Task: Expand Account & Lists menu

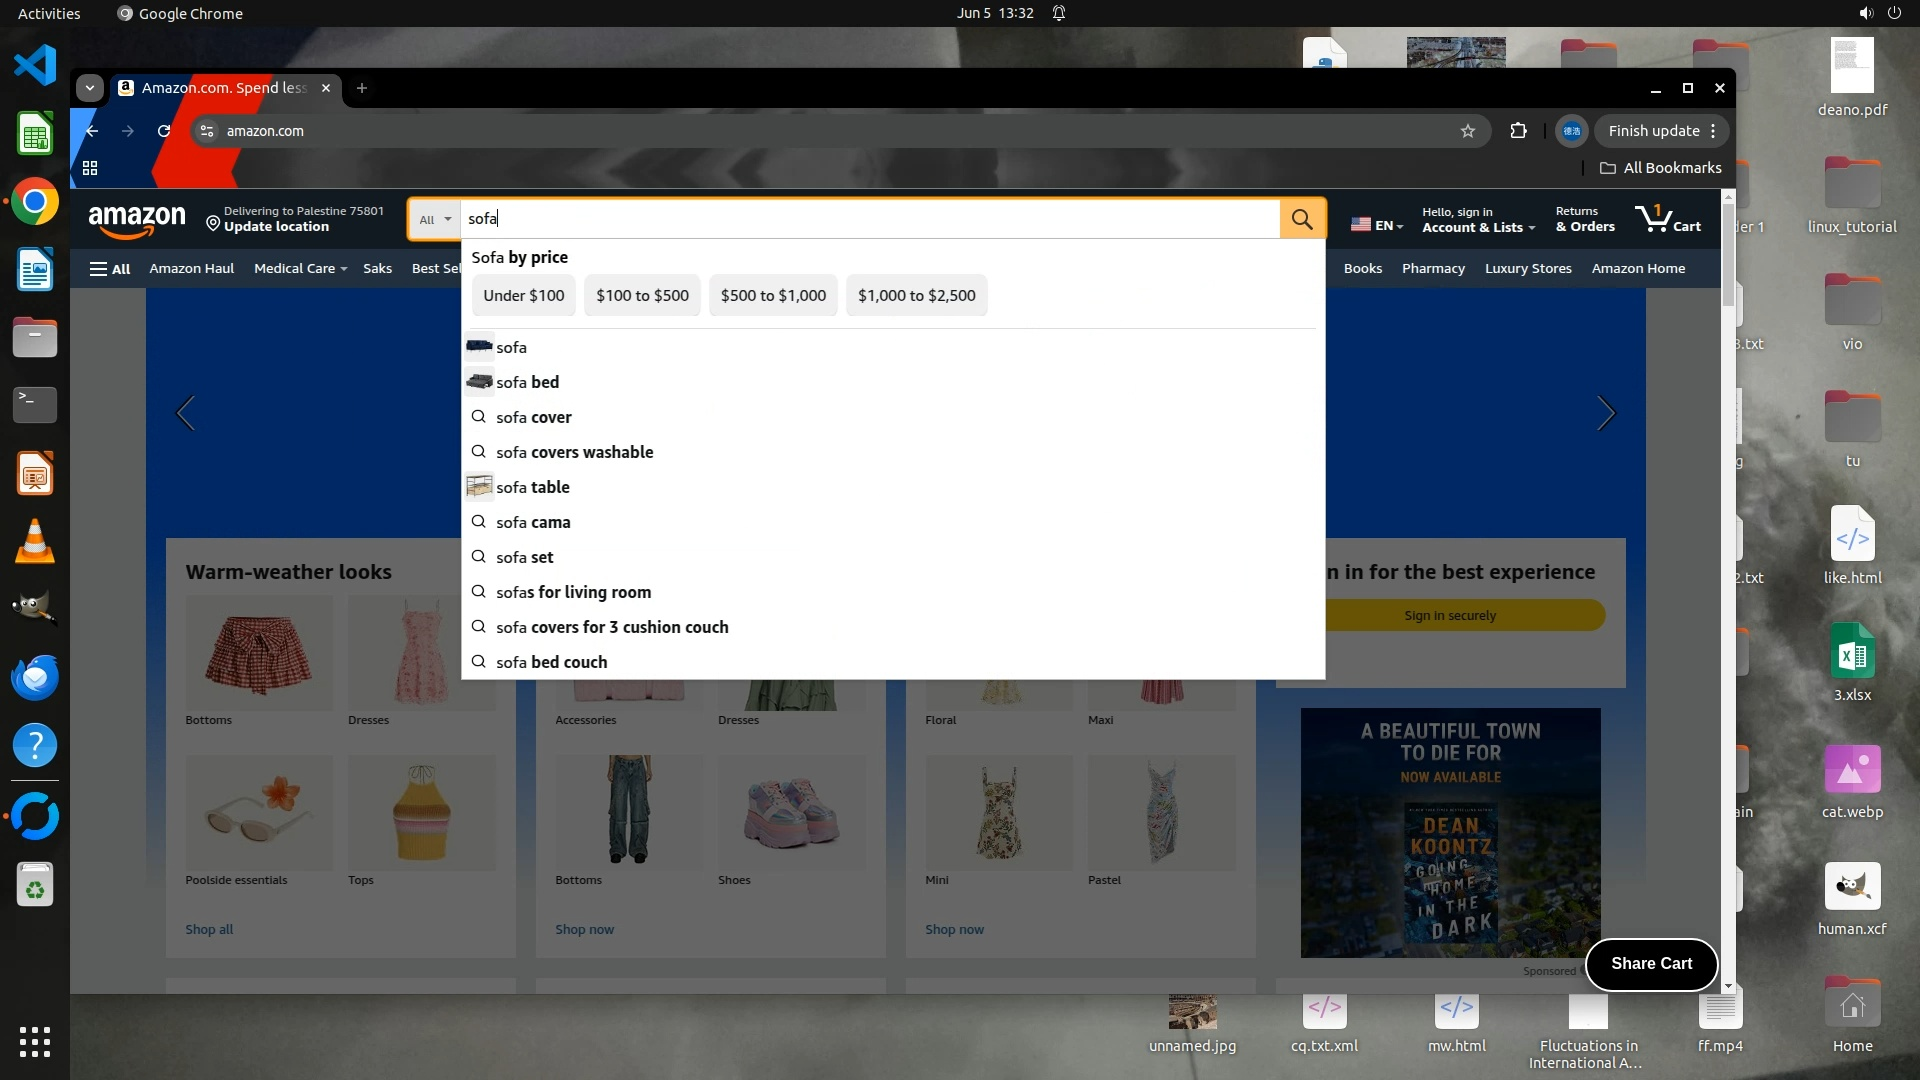Action: coord(1478,220)
